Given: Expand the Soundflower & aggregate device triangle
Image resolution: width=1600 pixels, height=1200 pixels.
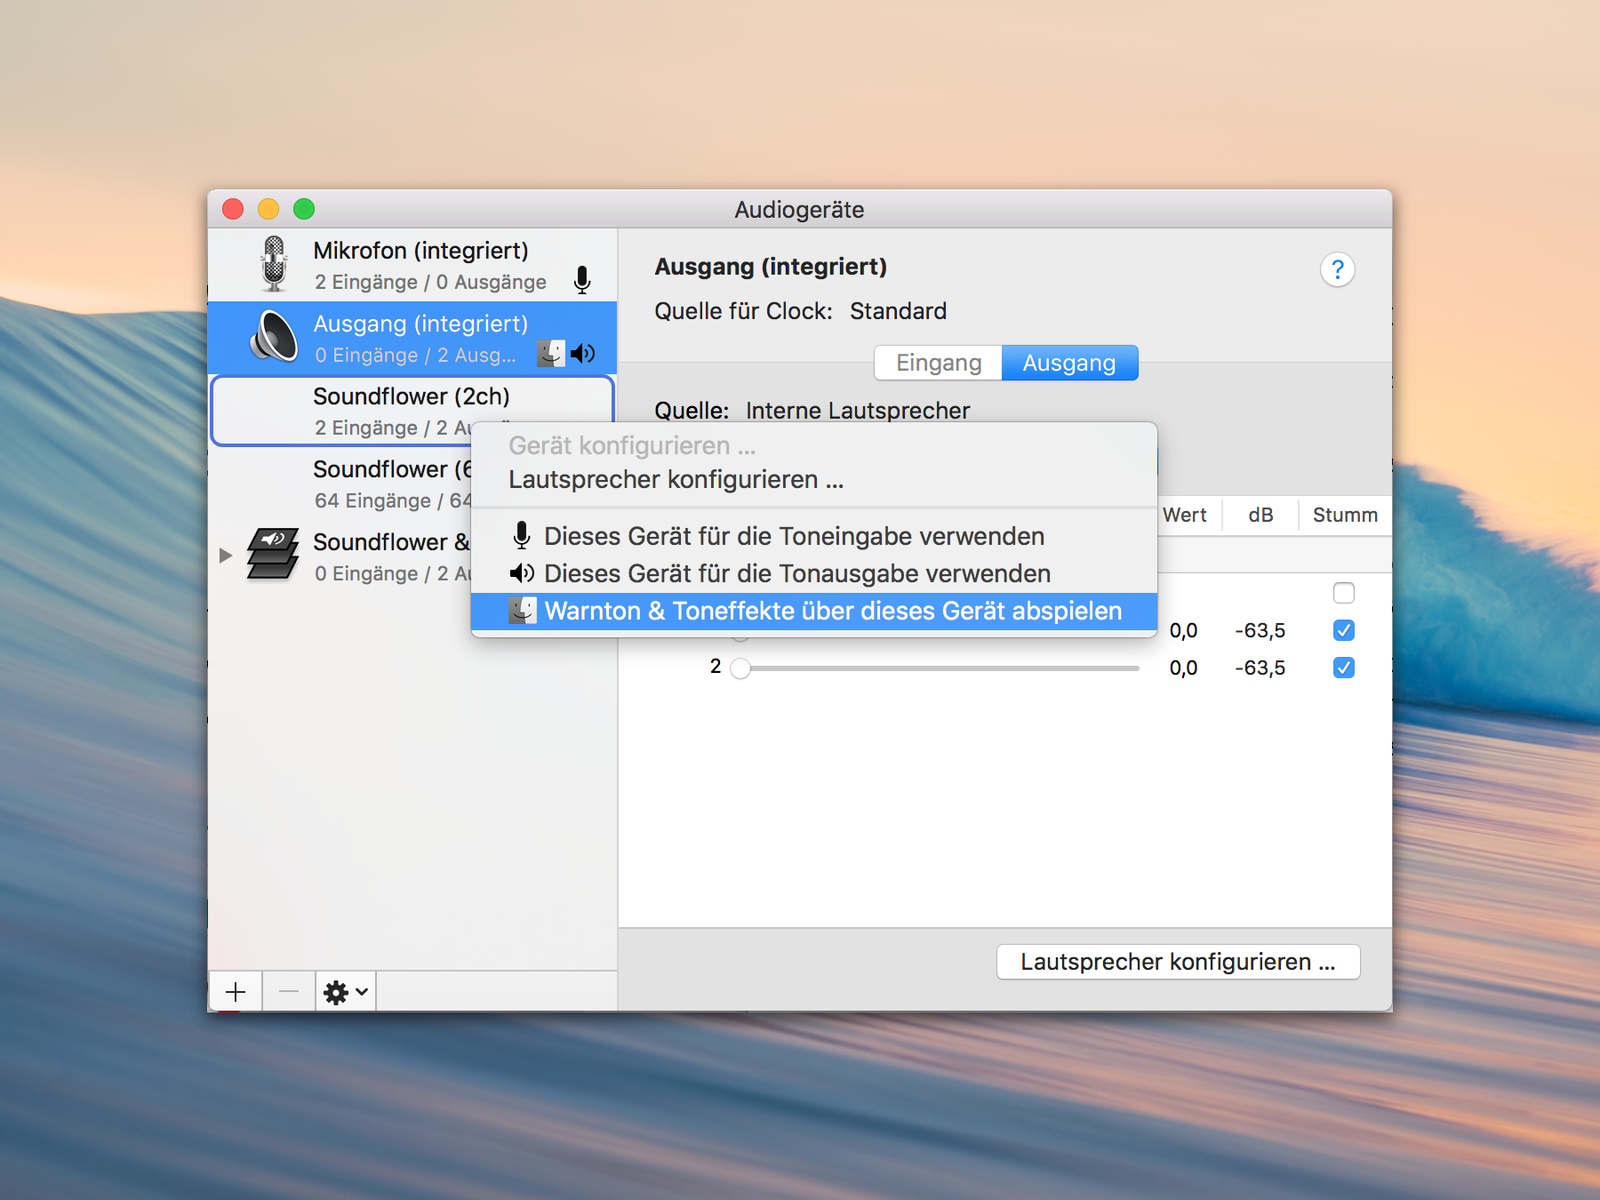Looking at the screenshot, I should tap(226, 555).
